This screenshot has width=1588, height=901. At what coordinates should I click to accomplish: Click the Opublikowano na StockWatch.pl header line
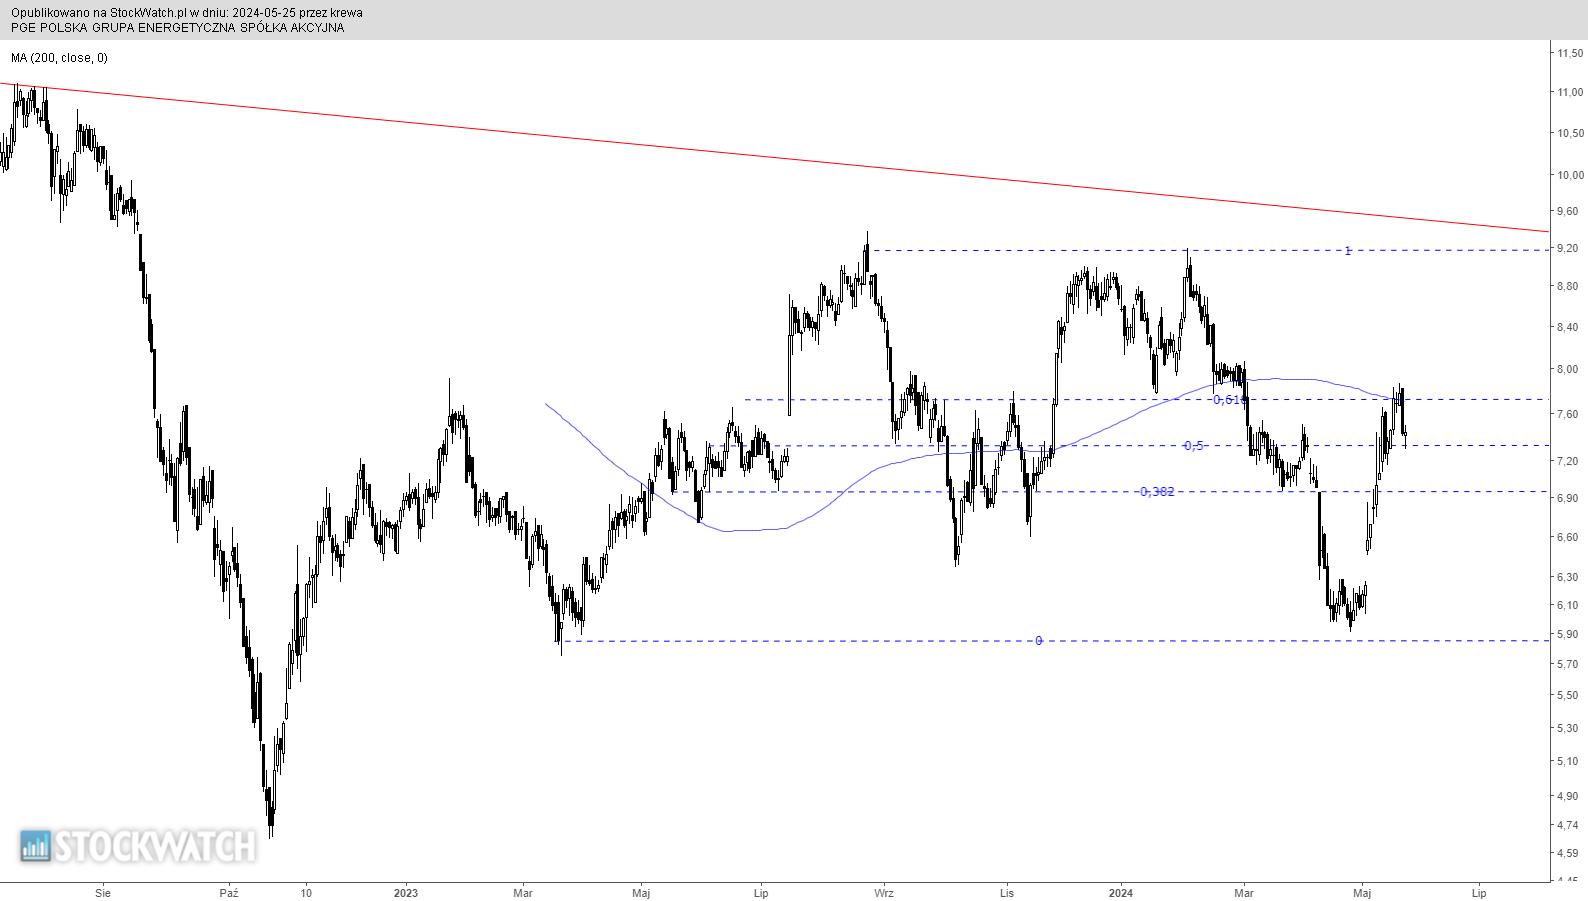[x=187, y=13]
